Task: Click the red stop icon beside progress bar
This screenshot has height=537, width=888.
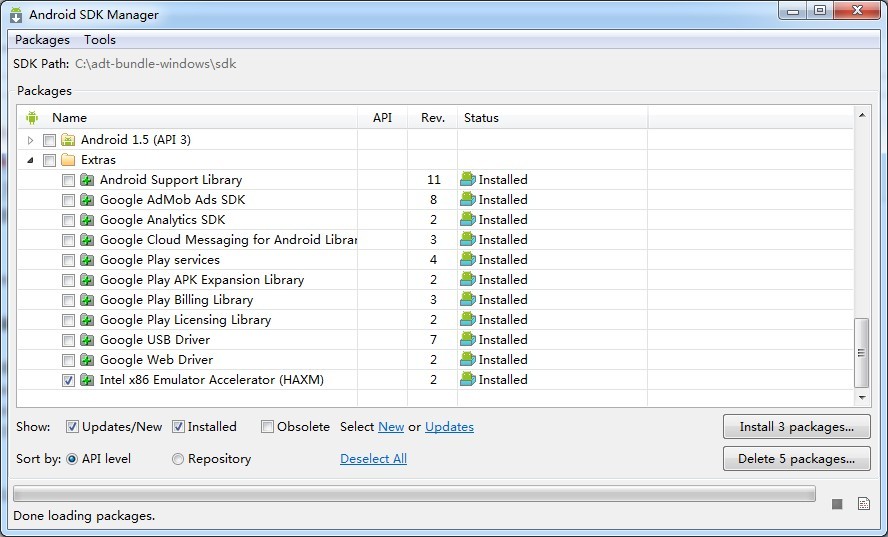Action: point(837,504)
